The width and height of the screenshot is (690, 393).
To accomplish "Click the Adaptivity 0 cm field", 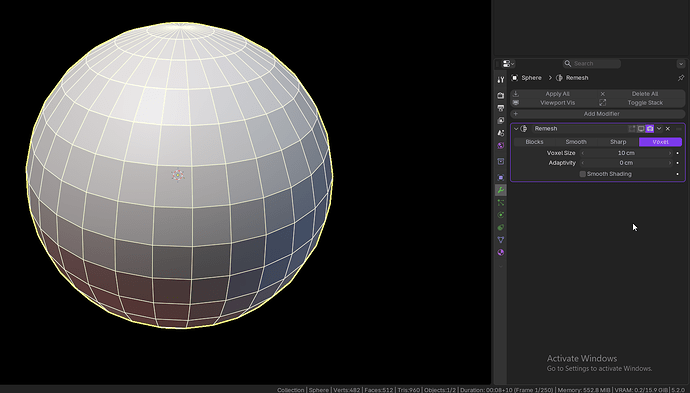I will (626, 163).
